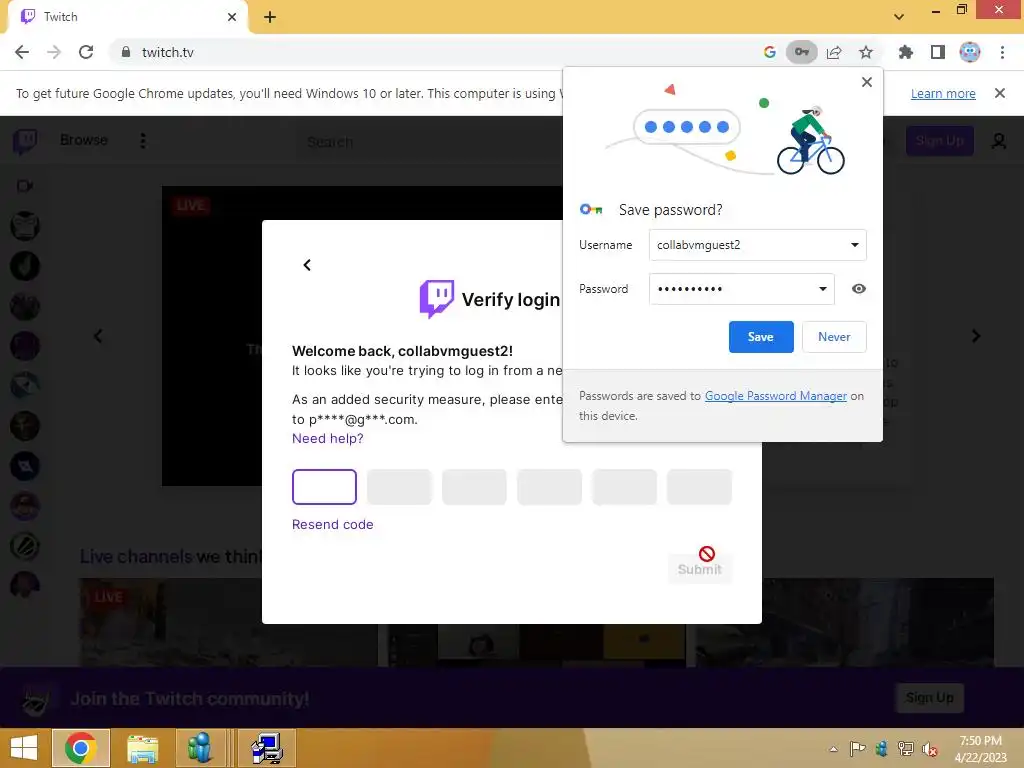
Task: Click the Submit button
Action: pyautogui.click(x=699, y=569)
